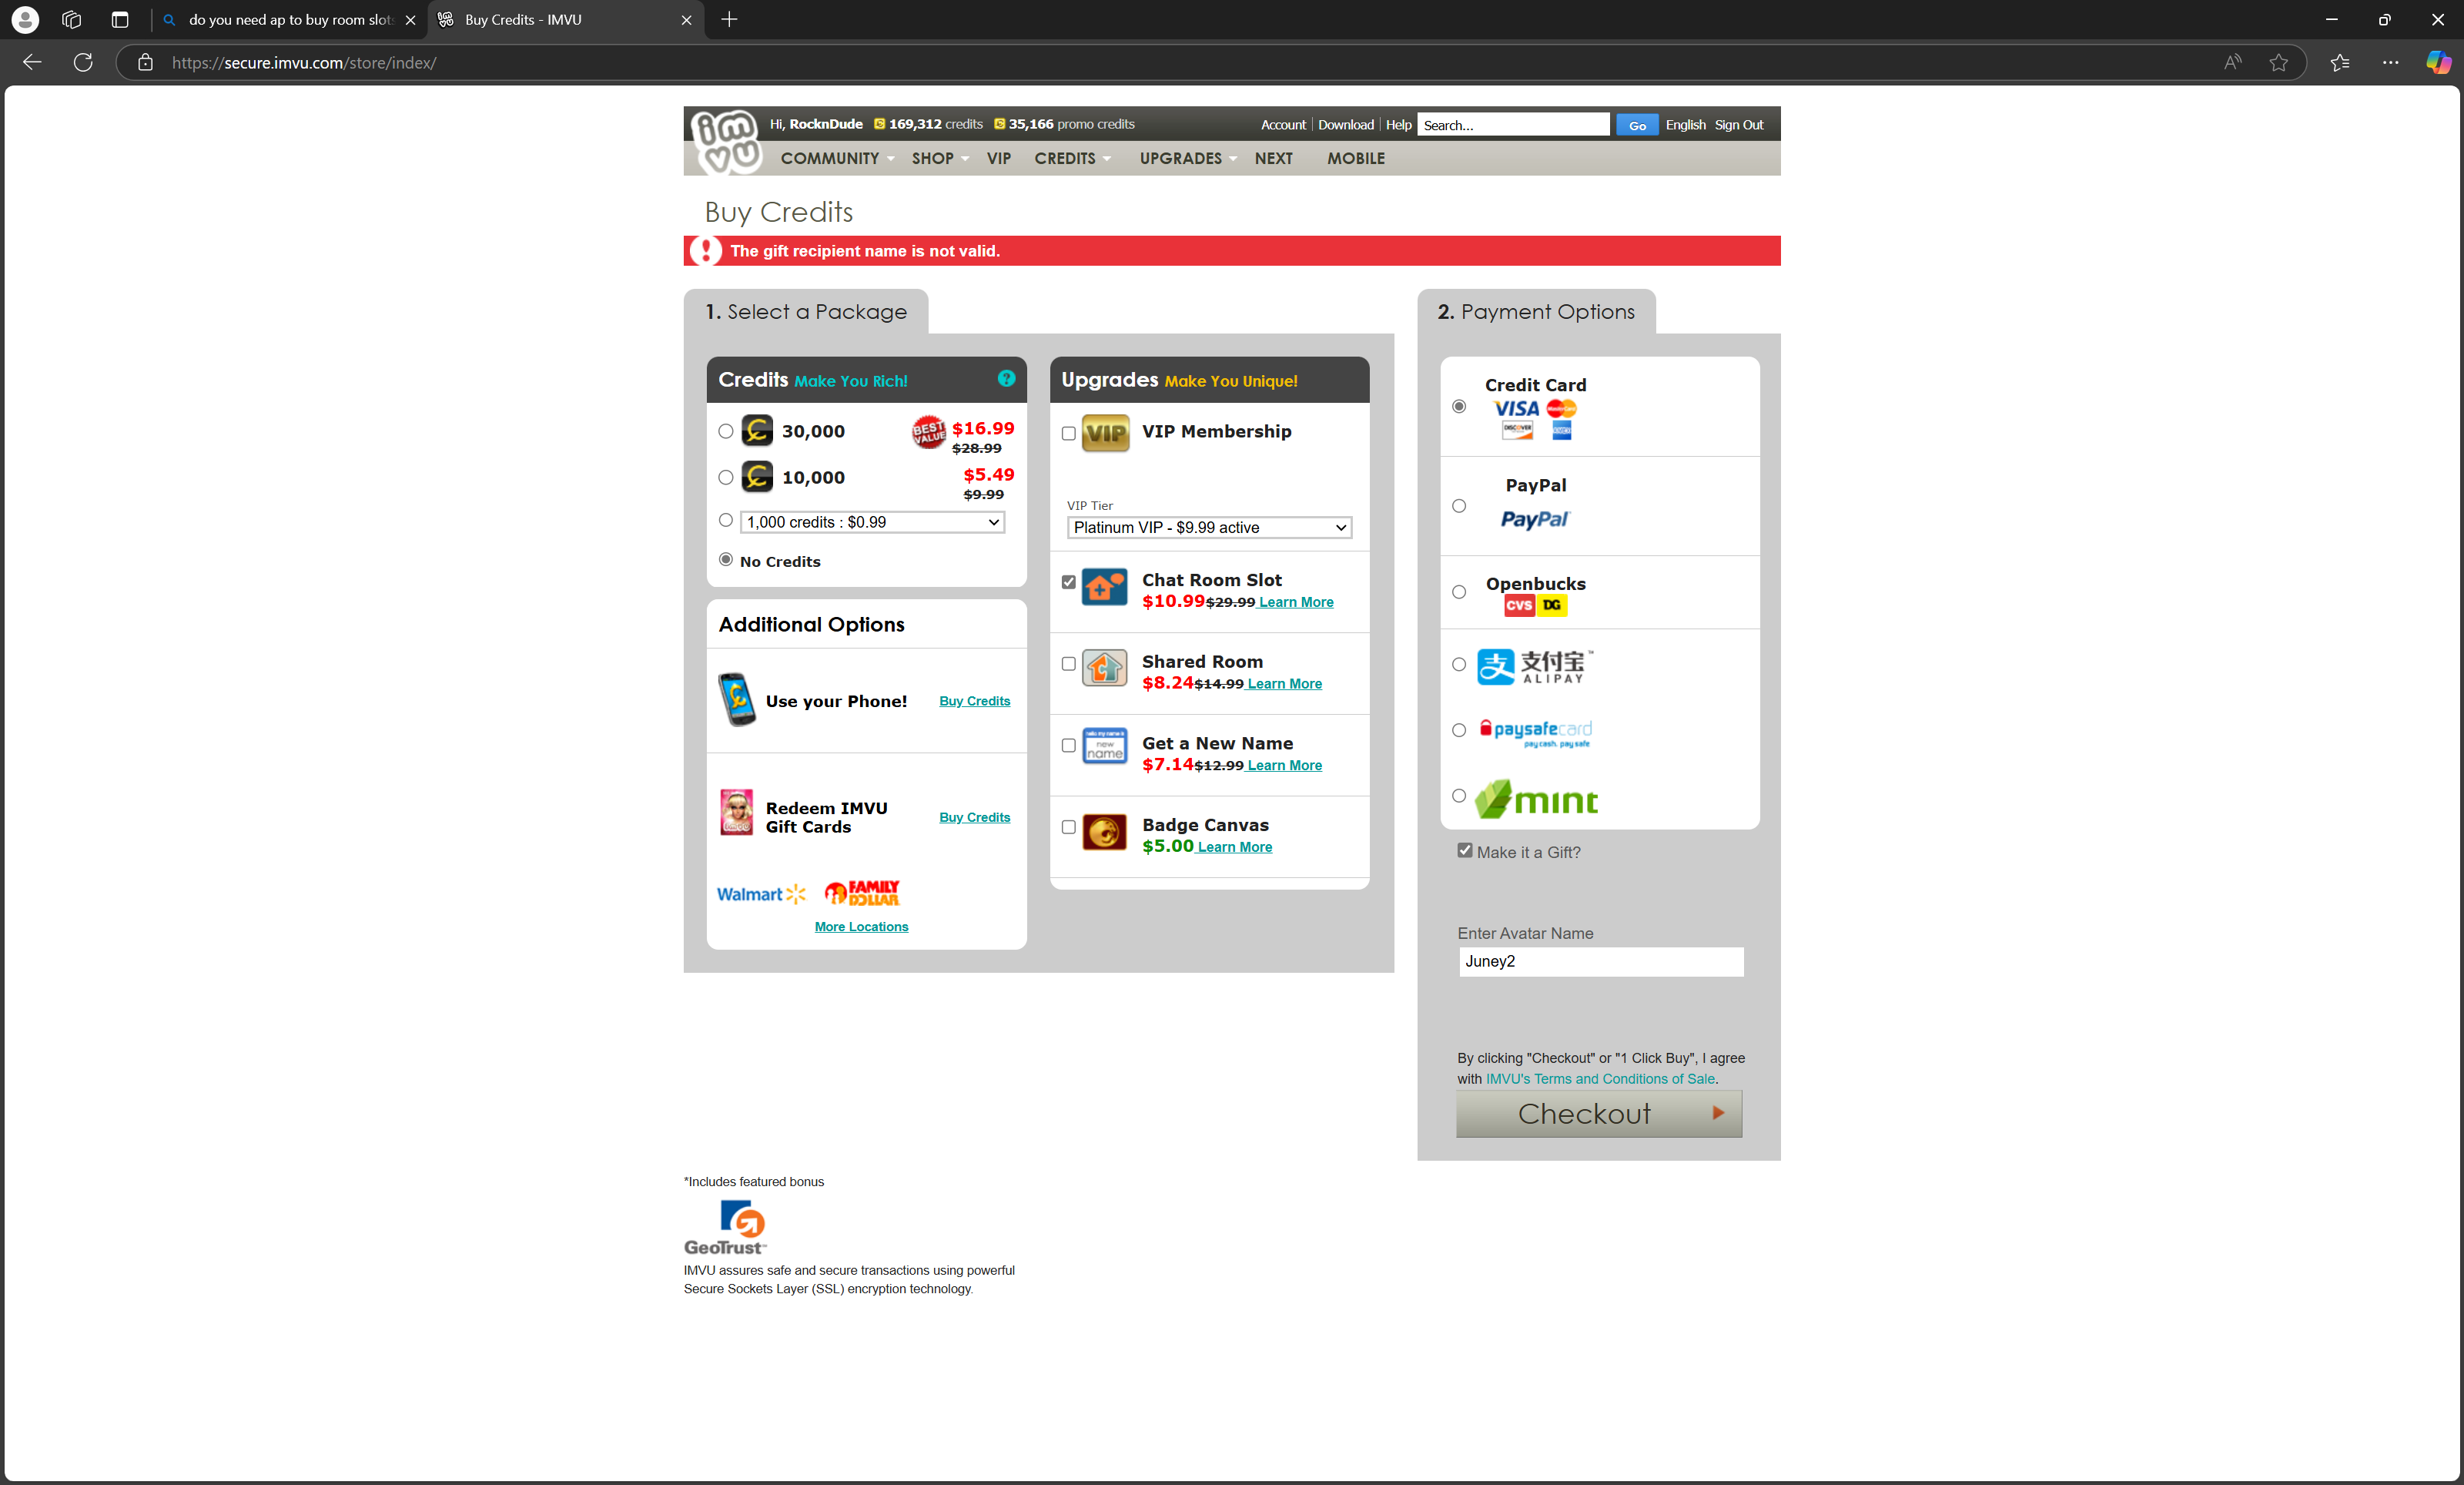Click the Enter Avatar Name field
The height and width of the screenshot is (1485, 2464).
click(1600, 961)
